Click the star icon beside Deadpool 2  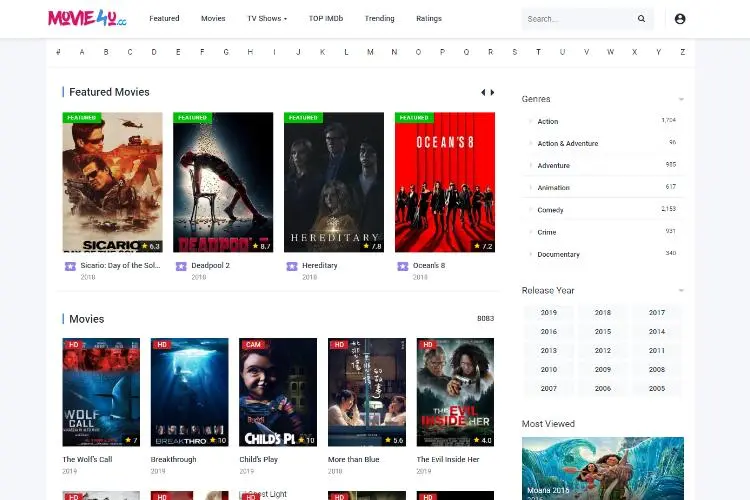(181, 266)
